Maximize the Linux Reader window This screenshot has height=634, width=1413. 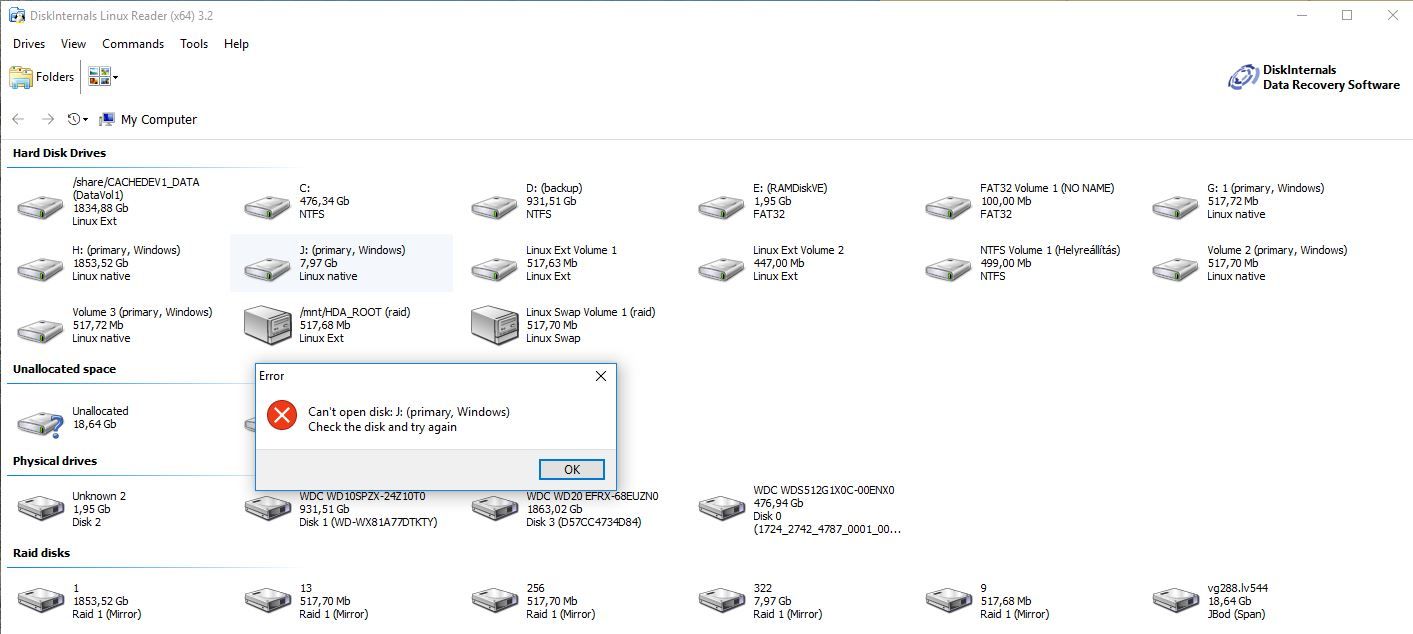1346,15
